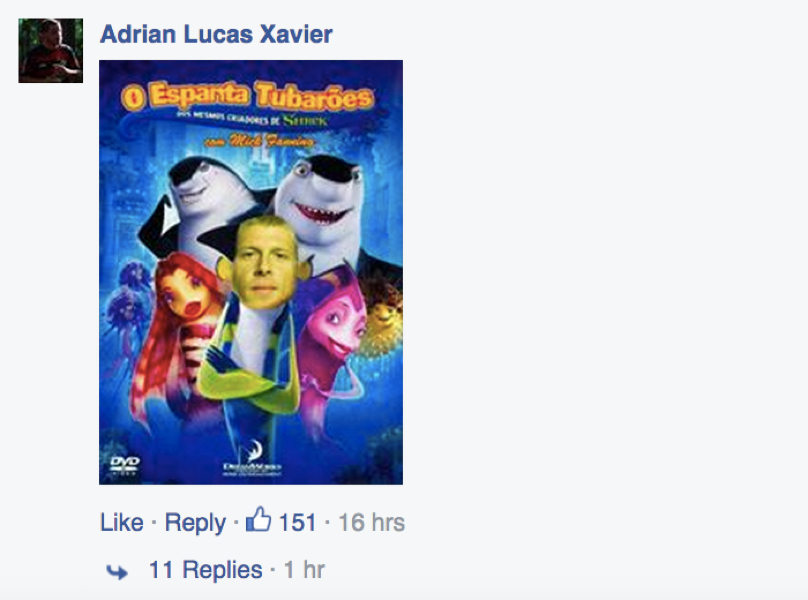Viewport: 808px width, 600px height.
Task: Click the curved reply arrow icon
Action: pyautogui.click(x=117, y=572)
